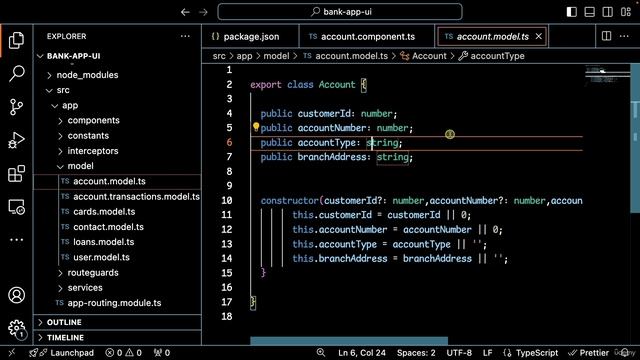
Task: Open loans.model.ts file
Action: pos(103,242)
